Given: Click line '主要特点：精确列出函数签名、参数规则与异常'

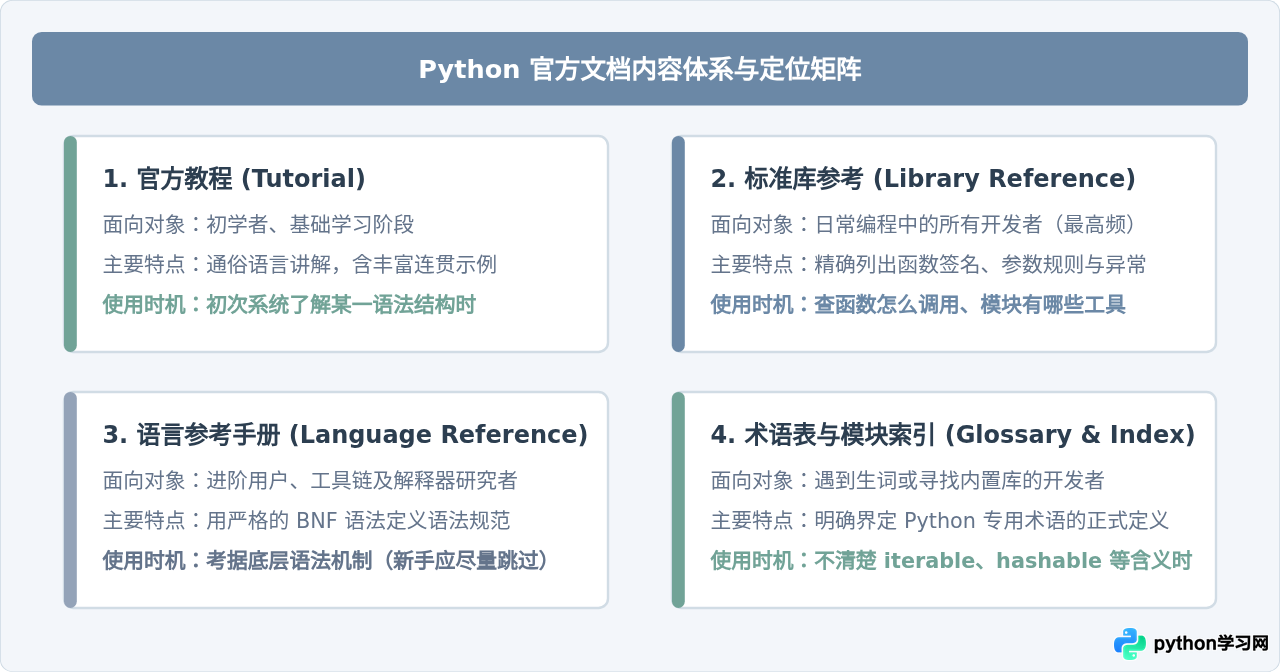Looking at the screenshot, I should tap(929, 264).
